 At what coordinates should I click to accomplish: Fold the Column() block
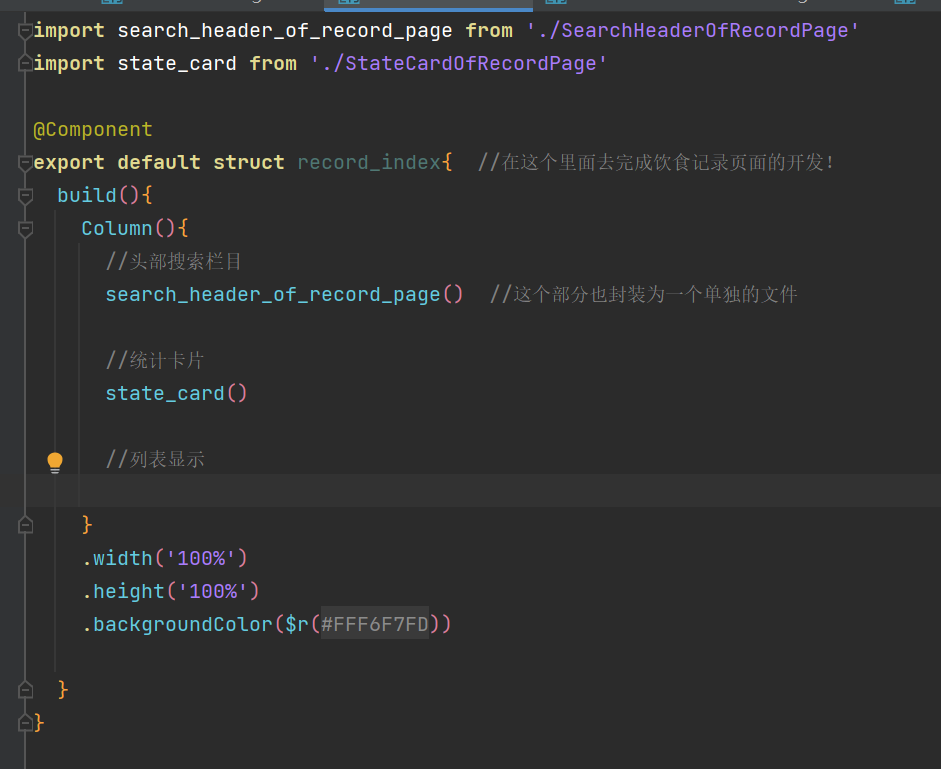click(x=25, y=229)
